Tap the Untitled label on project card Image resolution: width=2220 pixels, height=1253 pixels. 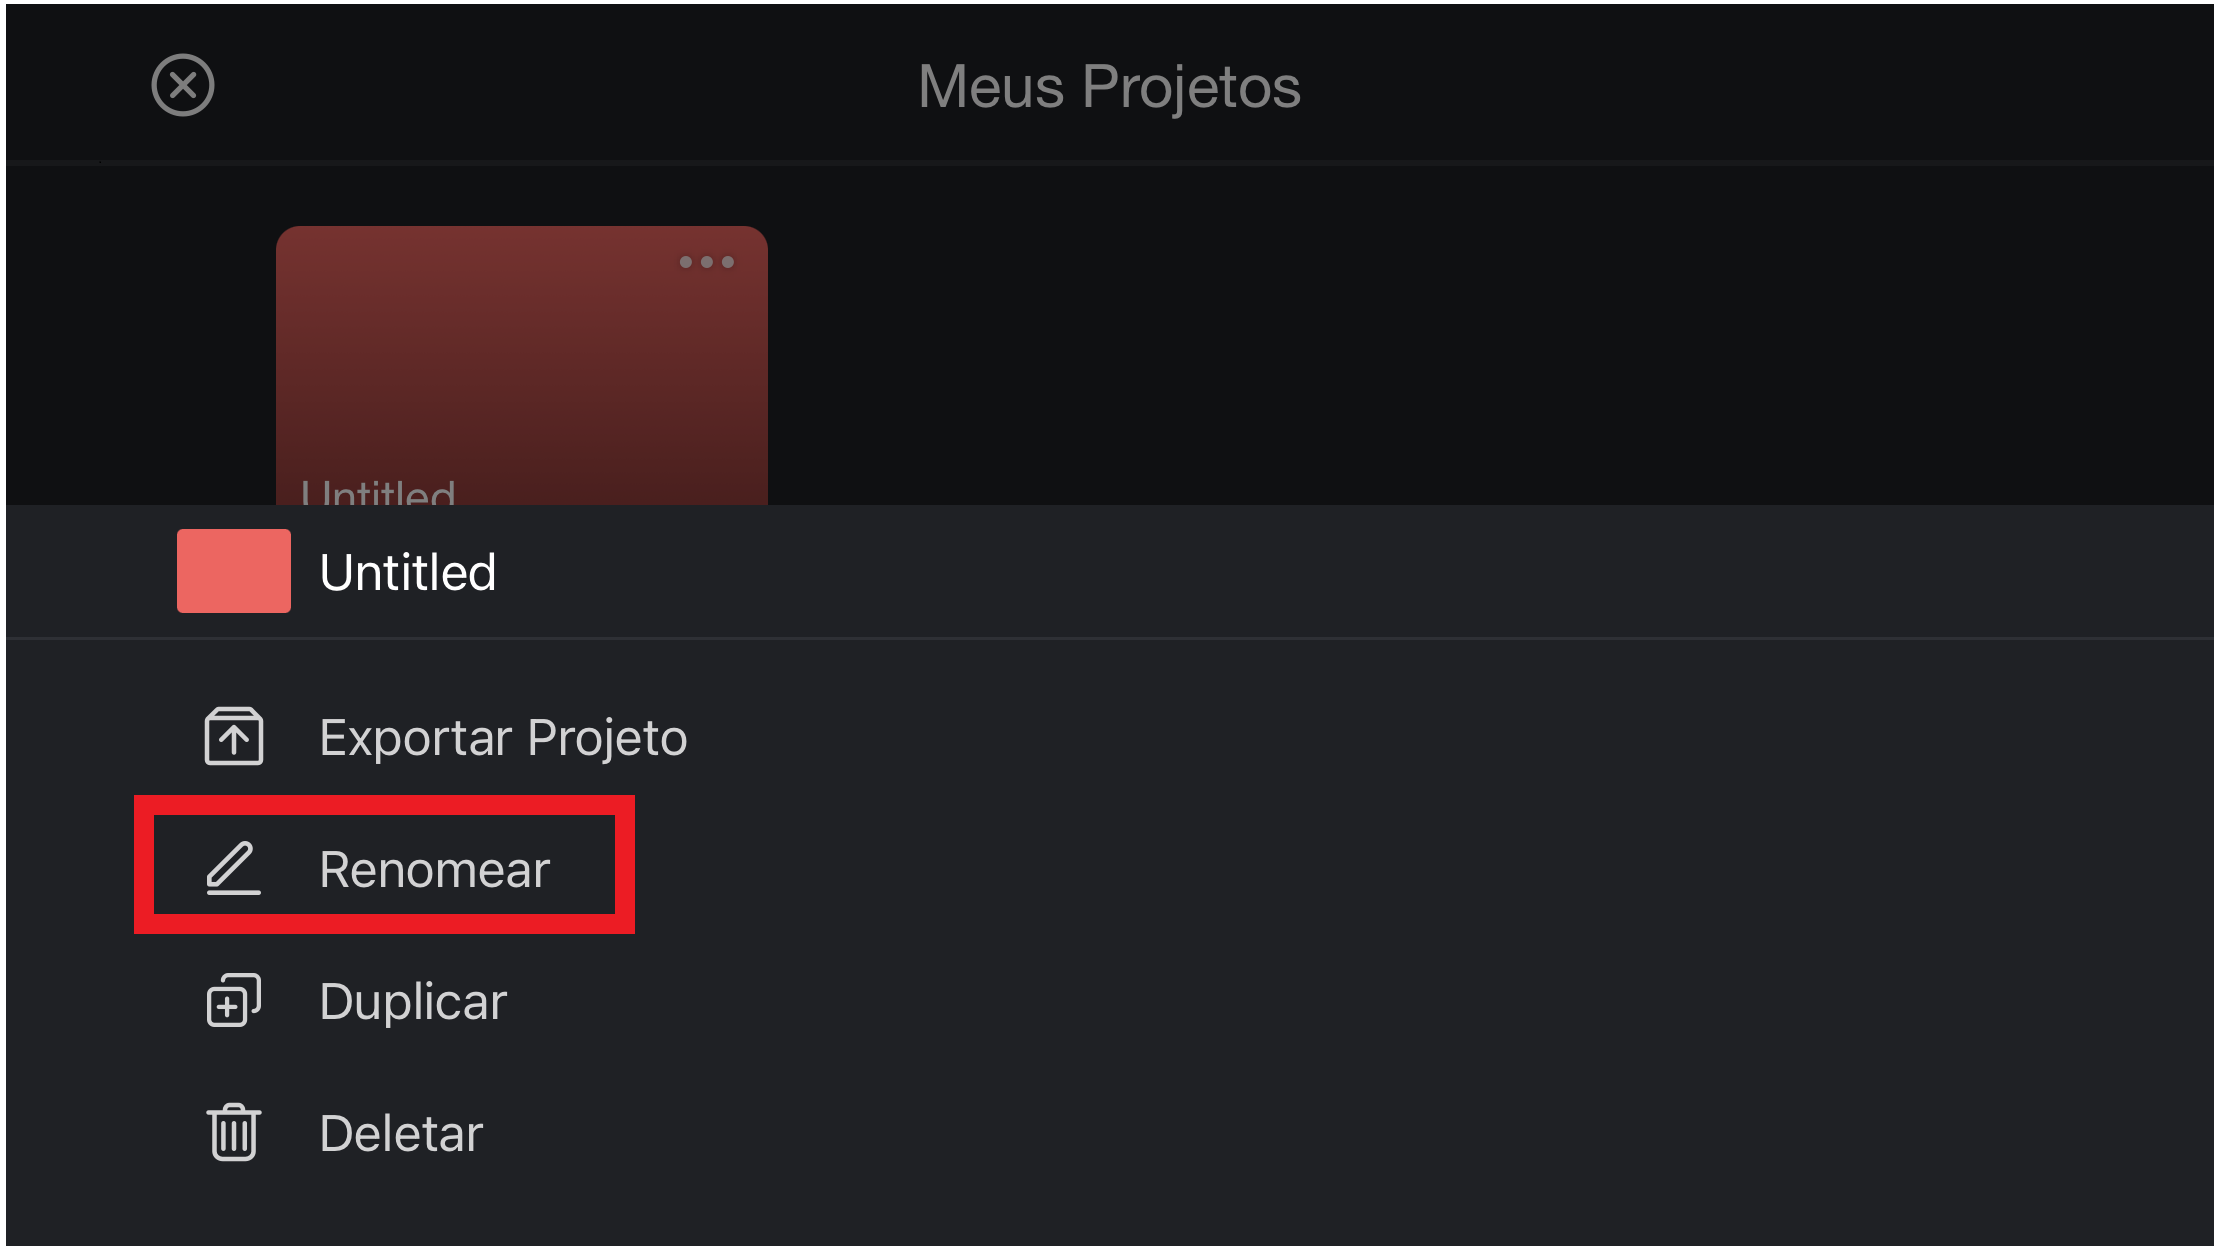point(379,492)
